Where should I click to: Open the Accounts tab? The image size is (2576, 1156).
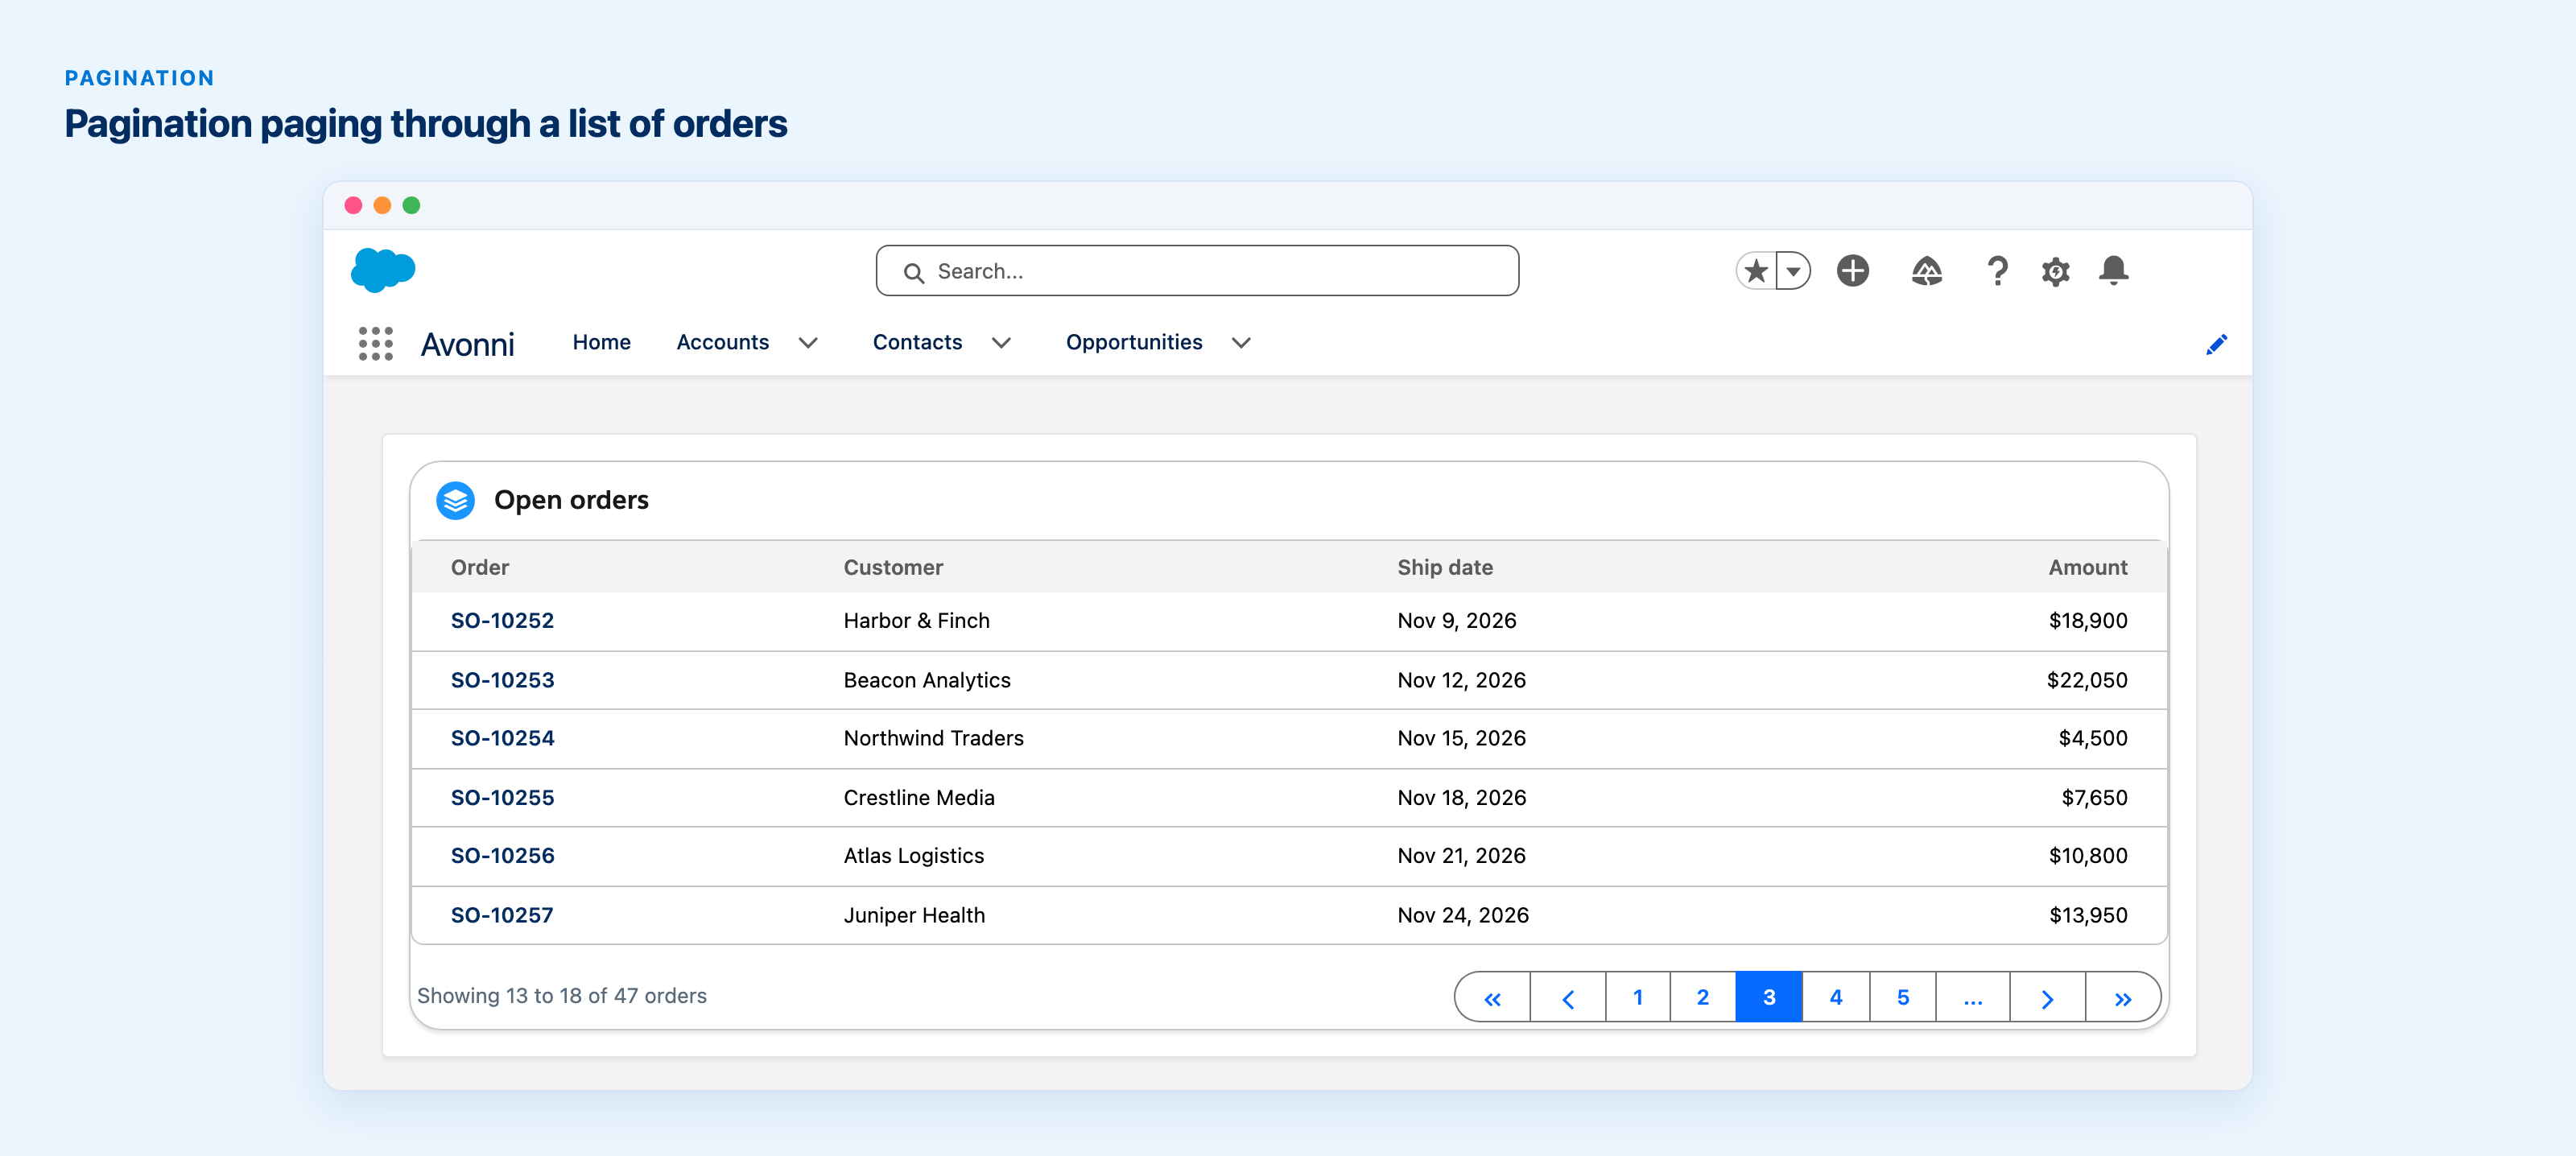pyautogui.click(x=722, y=342)
